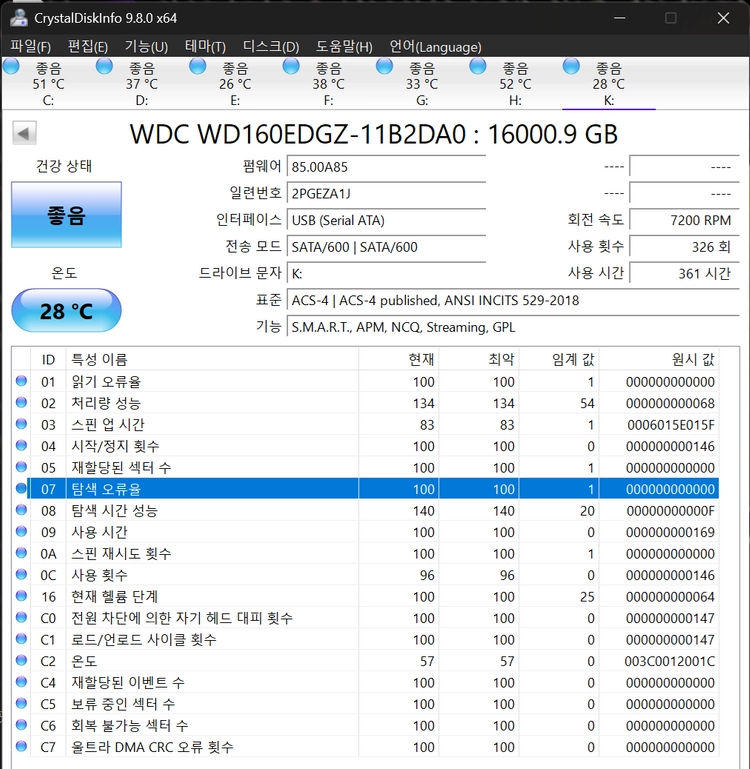Open the 언어(Language) menu
The image size is (750, 769).
tap(435, 47)
